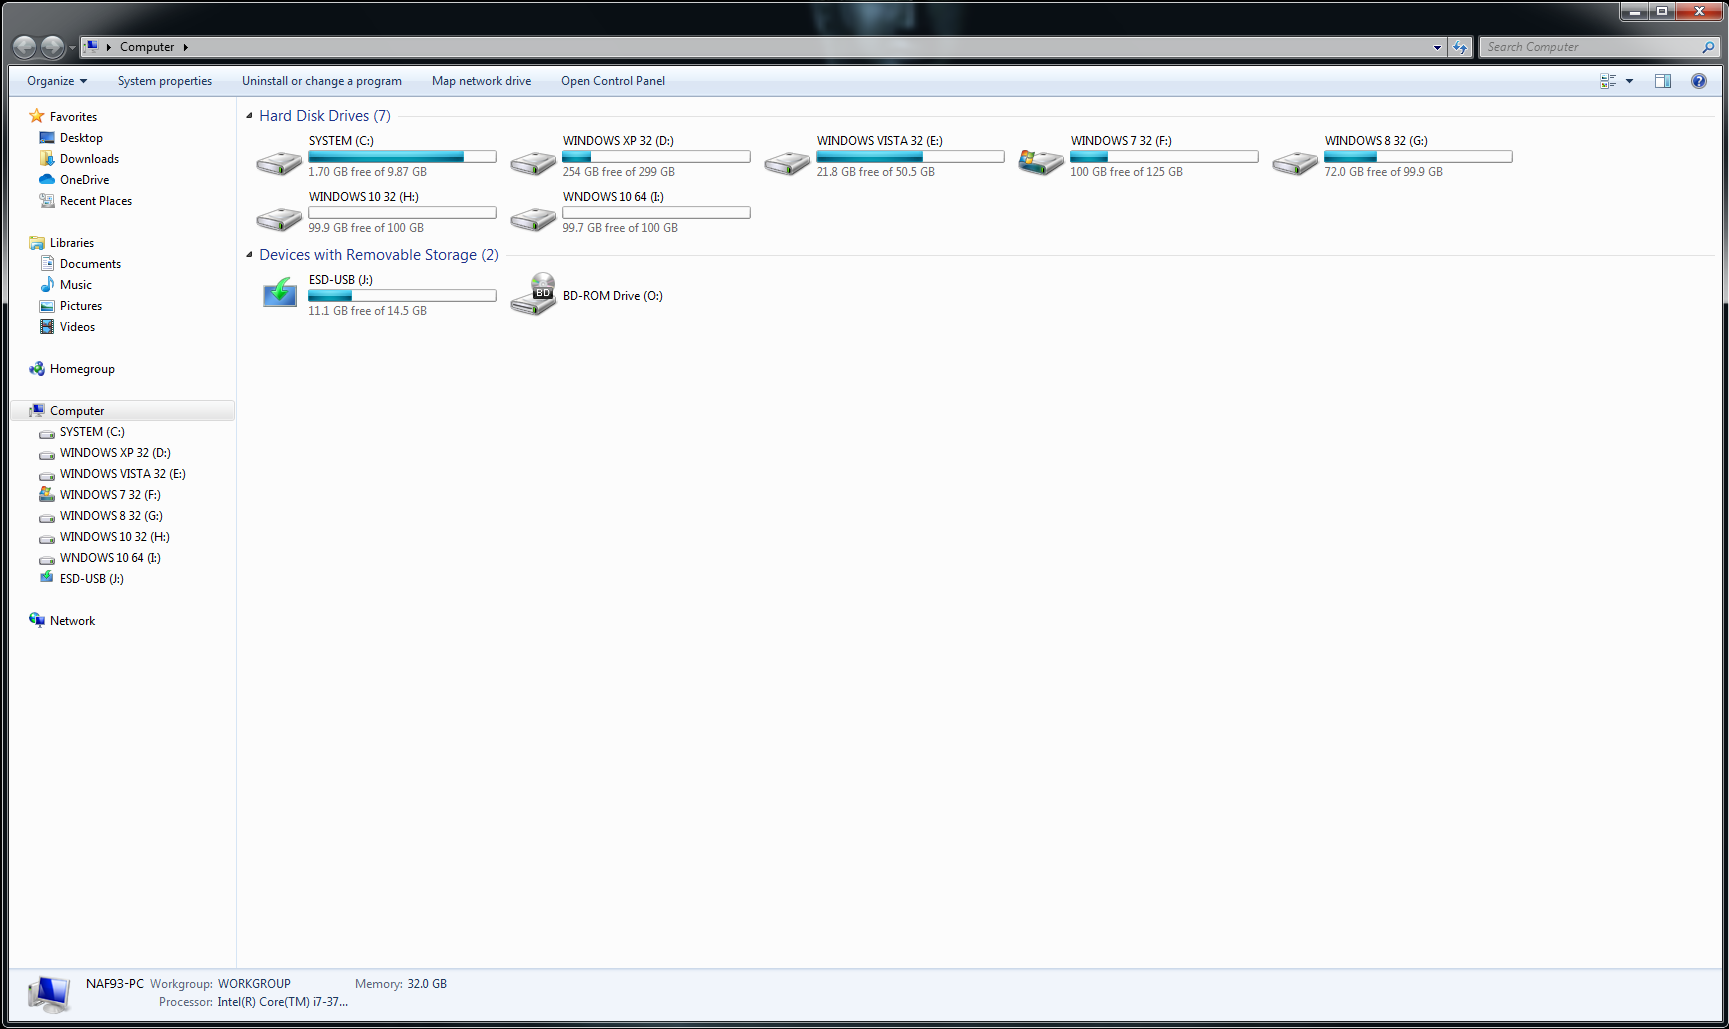Expand address bar root arrow before Computer
This screenshot has width=1729, height=1029.
108,47
